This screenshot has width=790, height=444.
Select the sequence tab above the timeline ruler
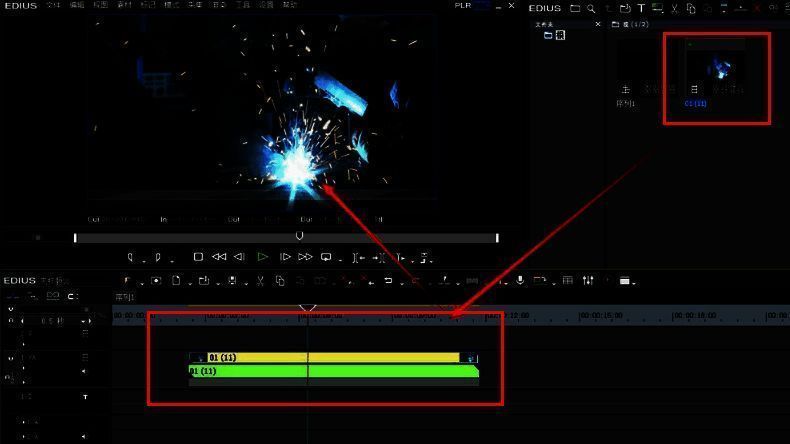(125, 297)
